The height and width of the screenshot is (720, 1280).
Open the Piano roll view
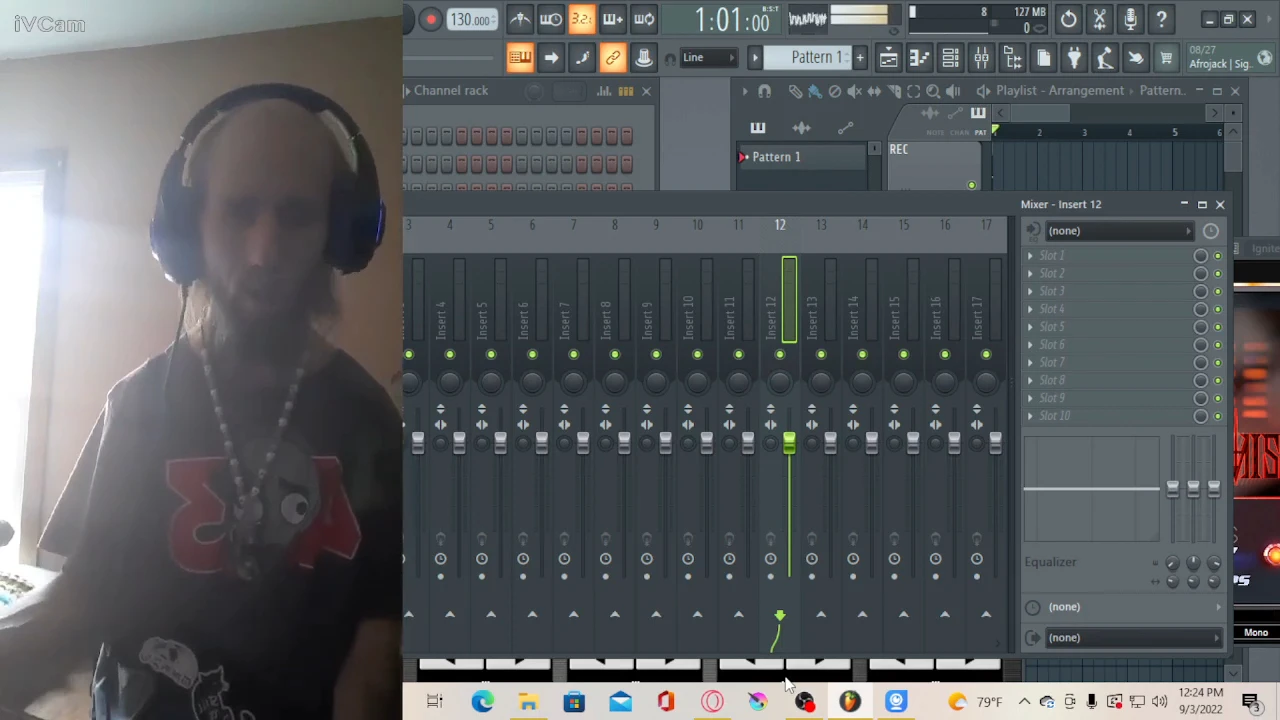(x=919, y=58)
